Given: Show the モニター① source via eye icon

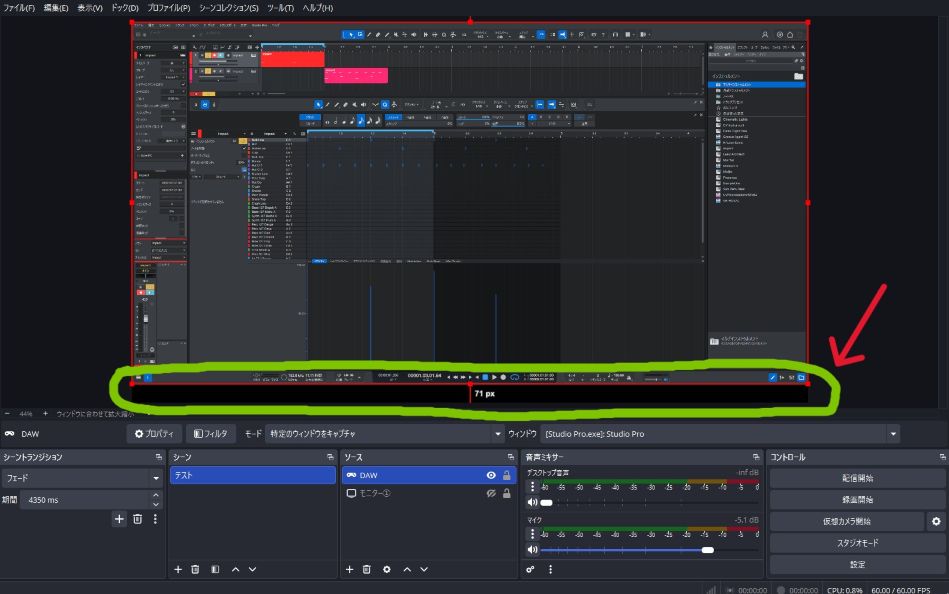Looking at the screenshot, I should 491,494.
